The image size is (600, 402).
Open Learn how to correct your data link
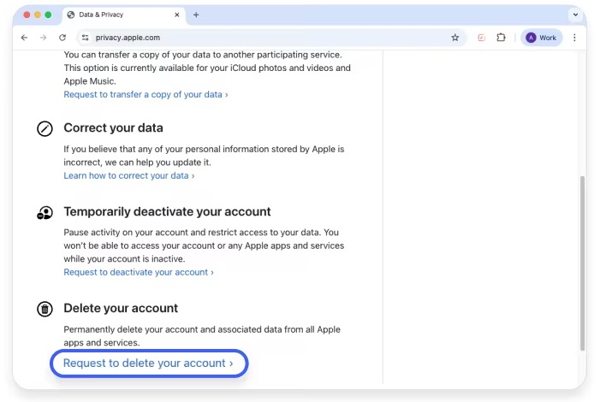[x=129, y=176]
